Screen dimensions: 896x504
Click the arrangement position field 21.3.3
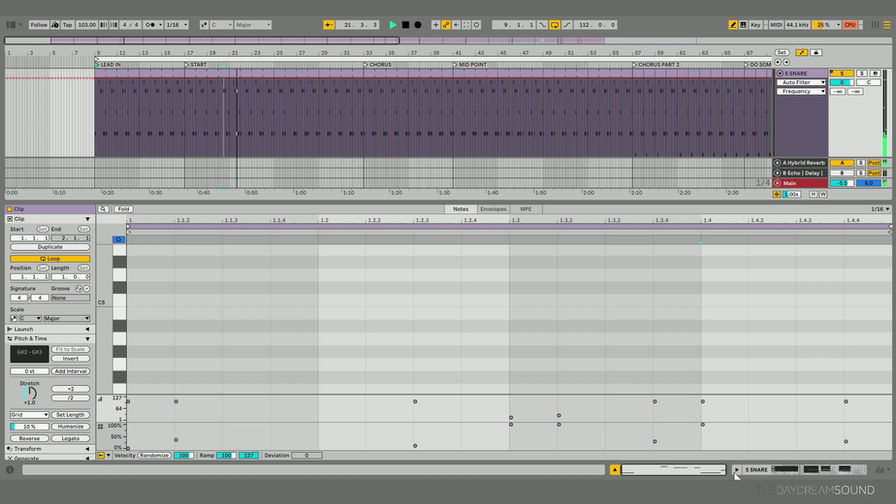pyautogui.click(x=357, y=25)
